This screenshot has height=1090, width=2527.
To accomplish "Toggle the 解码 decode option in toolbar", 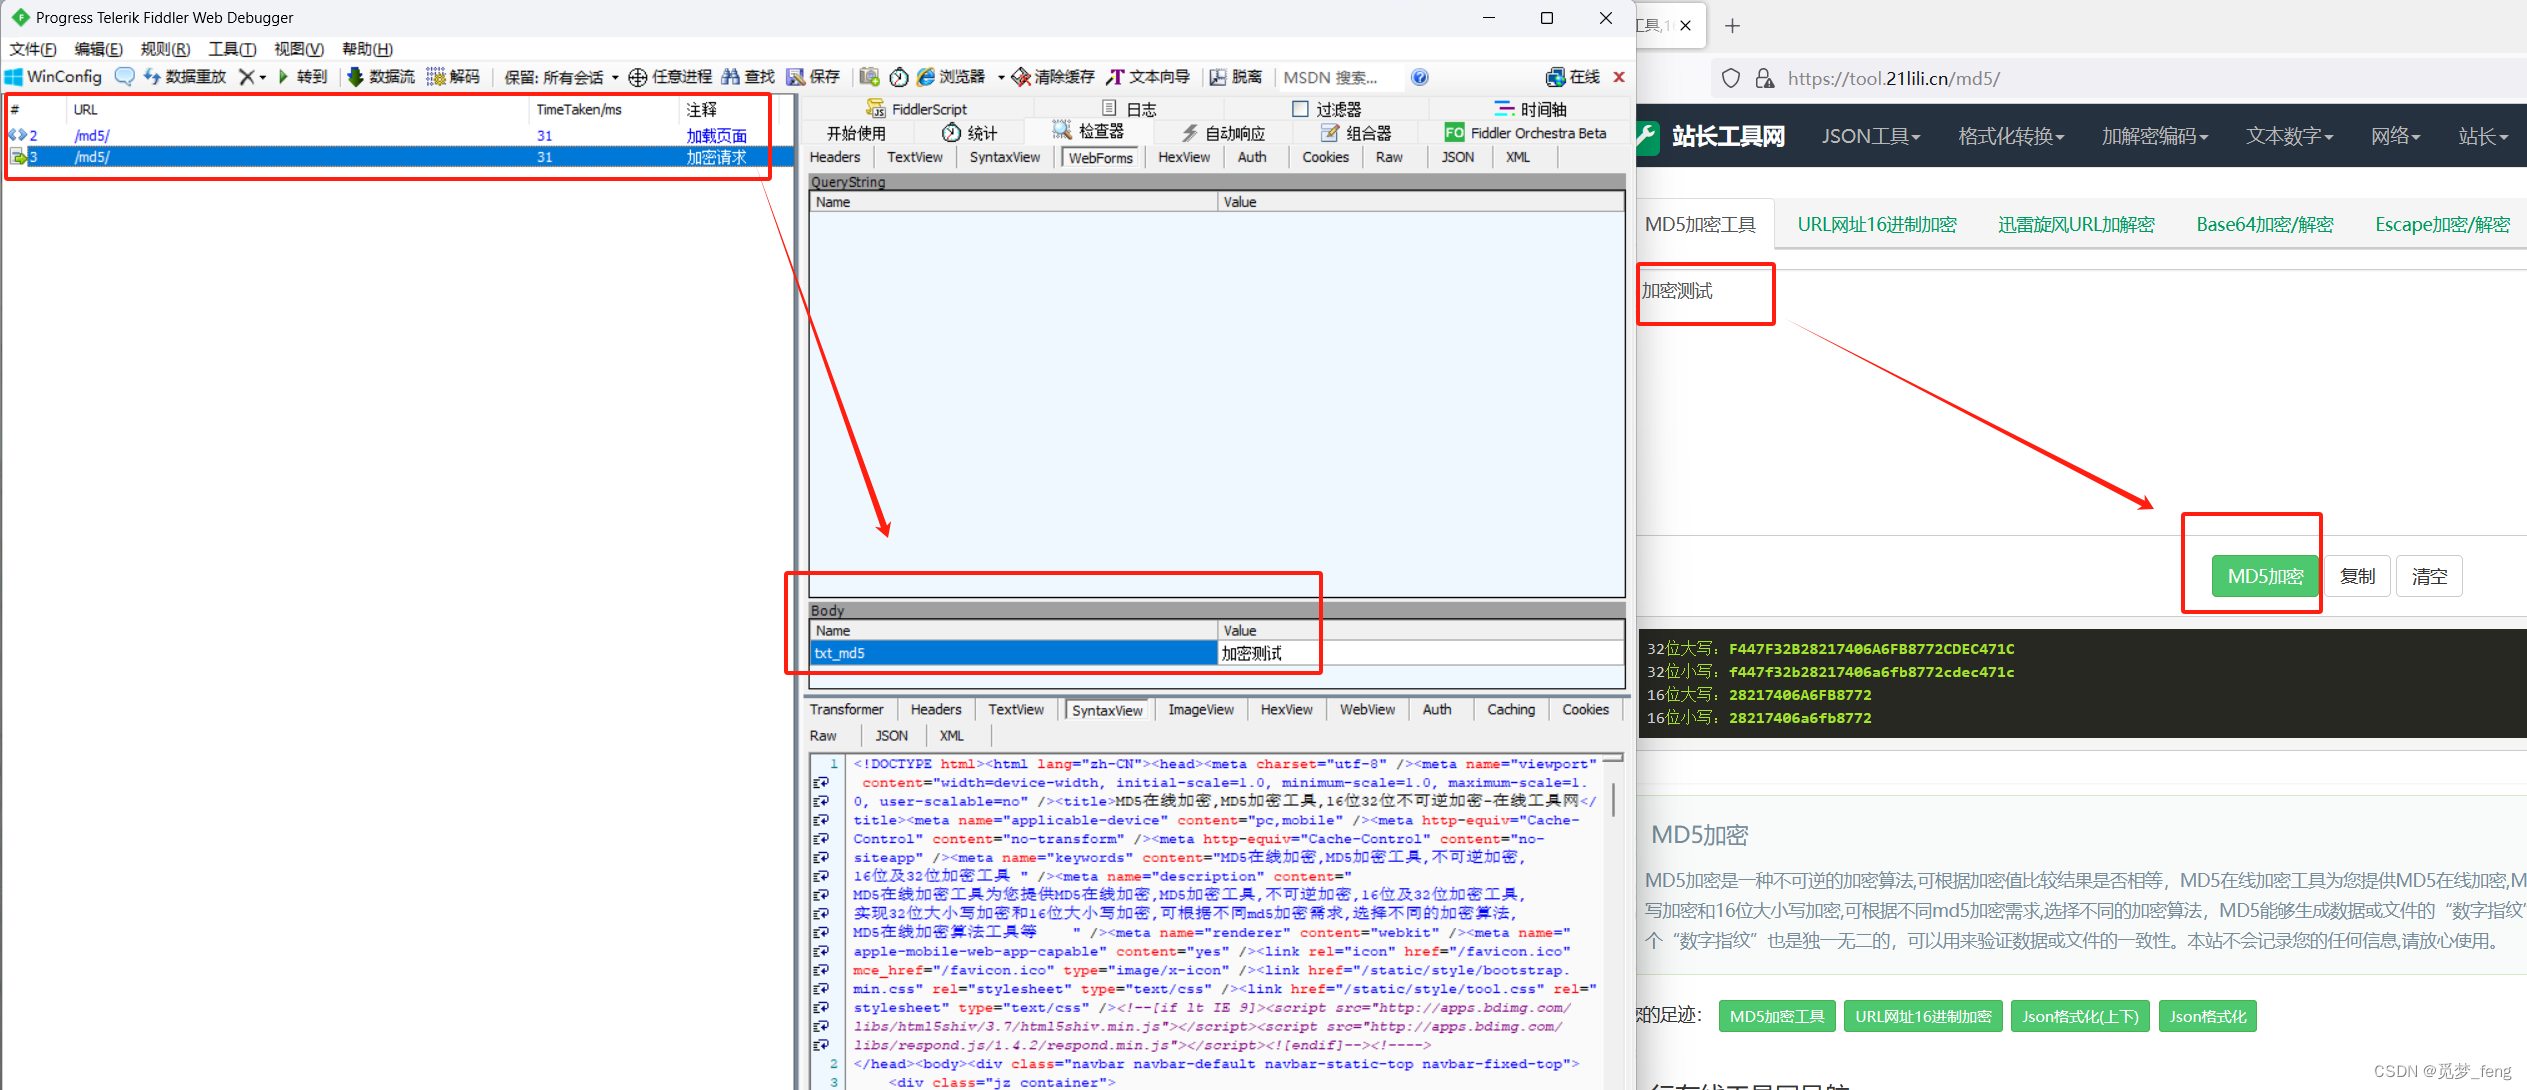I will [453, 77].
